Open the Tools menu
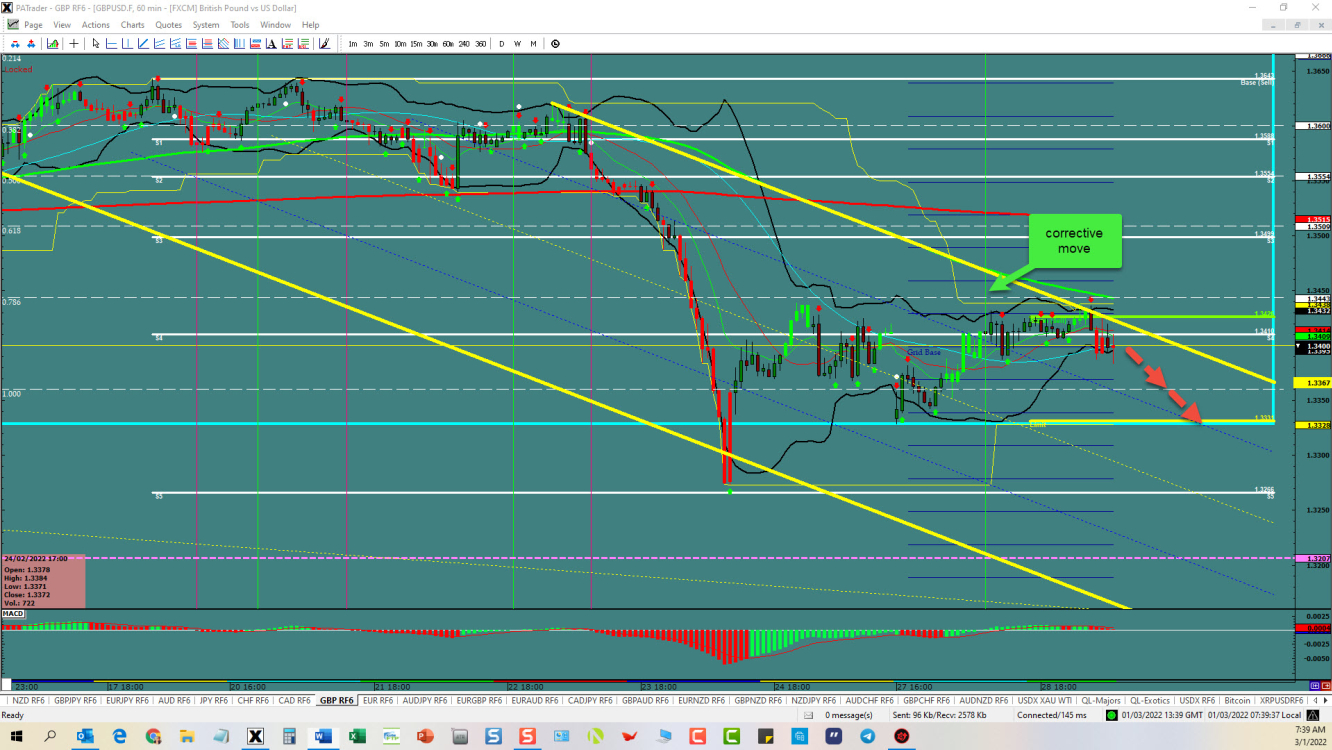The image size is (1332, 750). tap(240, 24)
